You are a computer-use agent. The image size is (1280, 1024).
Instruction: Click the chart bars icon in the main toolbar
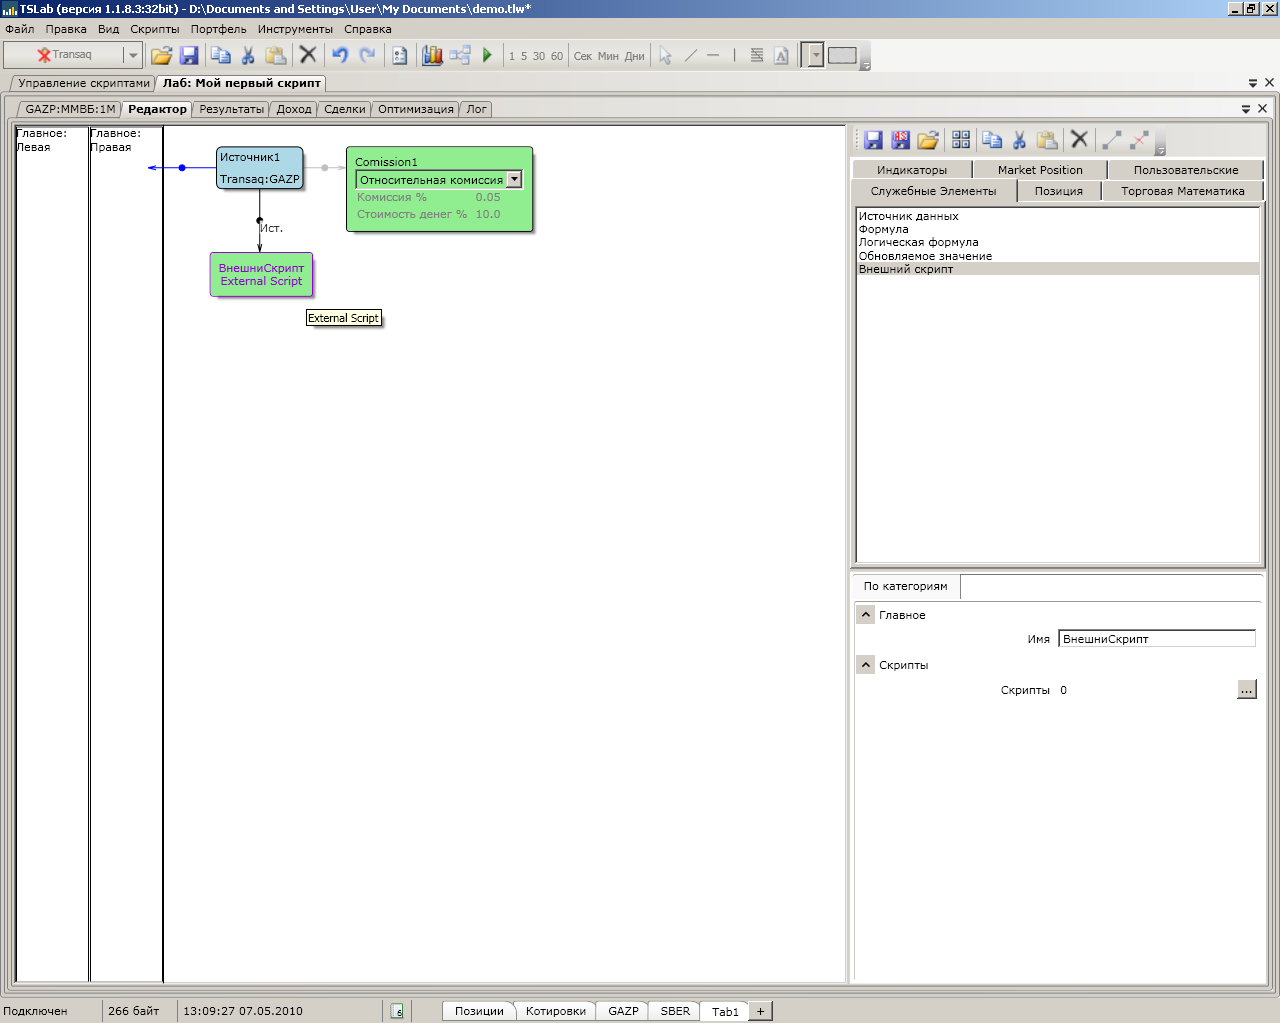click(x=432, y=55)
